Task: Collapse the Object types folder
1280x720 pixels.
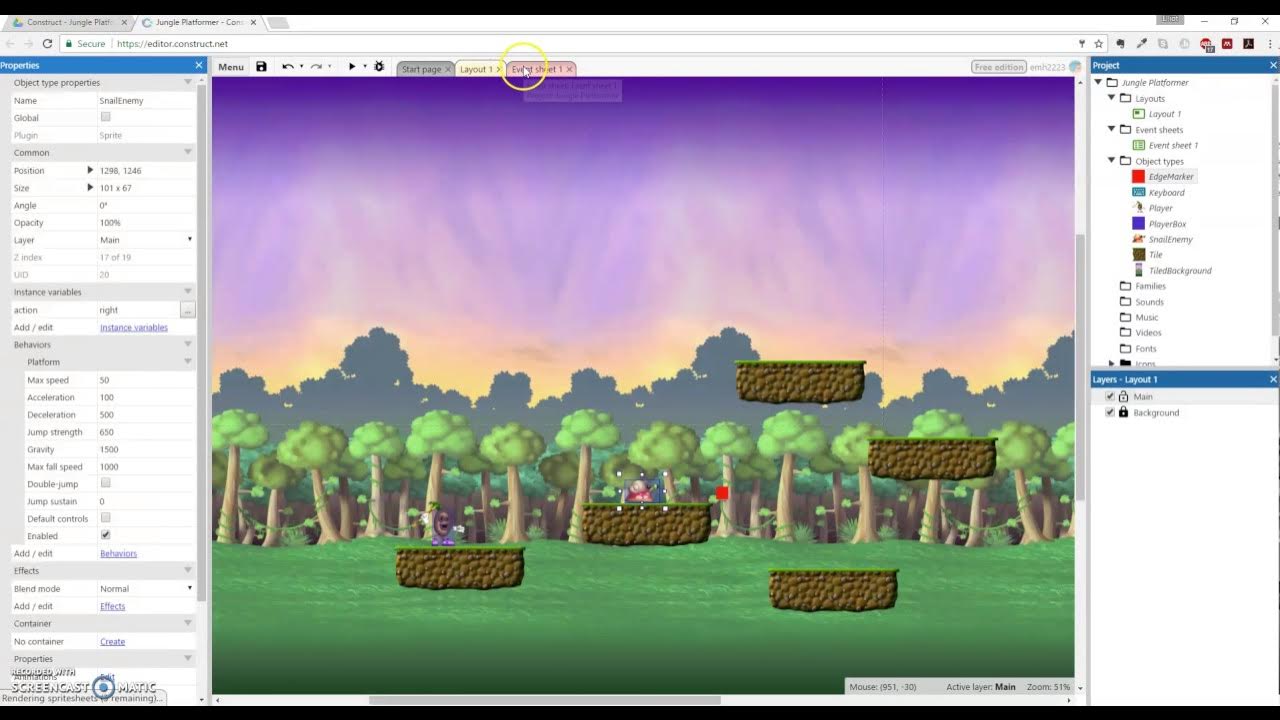Action: (x=1111, y=161)
